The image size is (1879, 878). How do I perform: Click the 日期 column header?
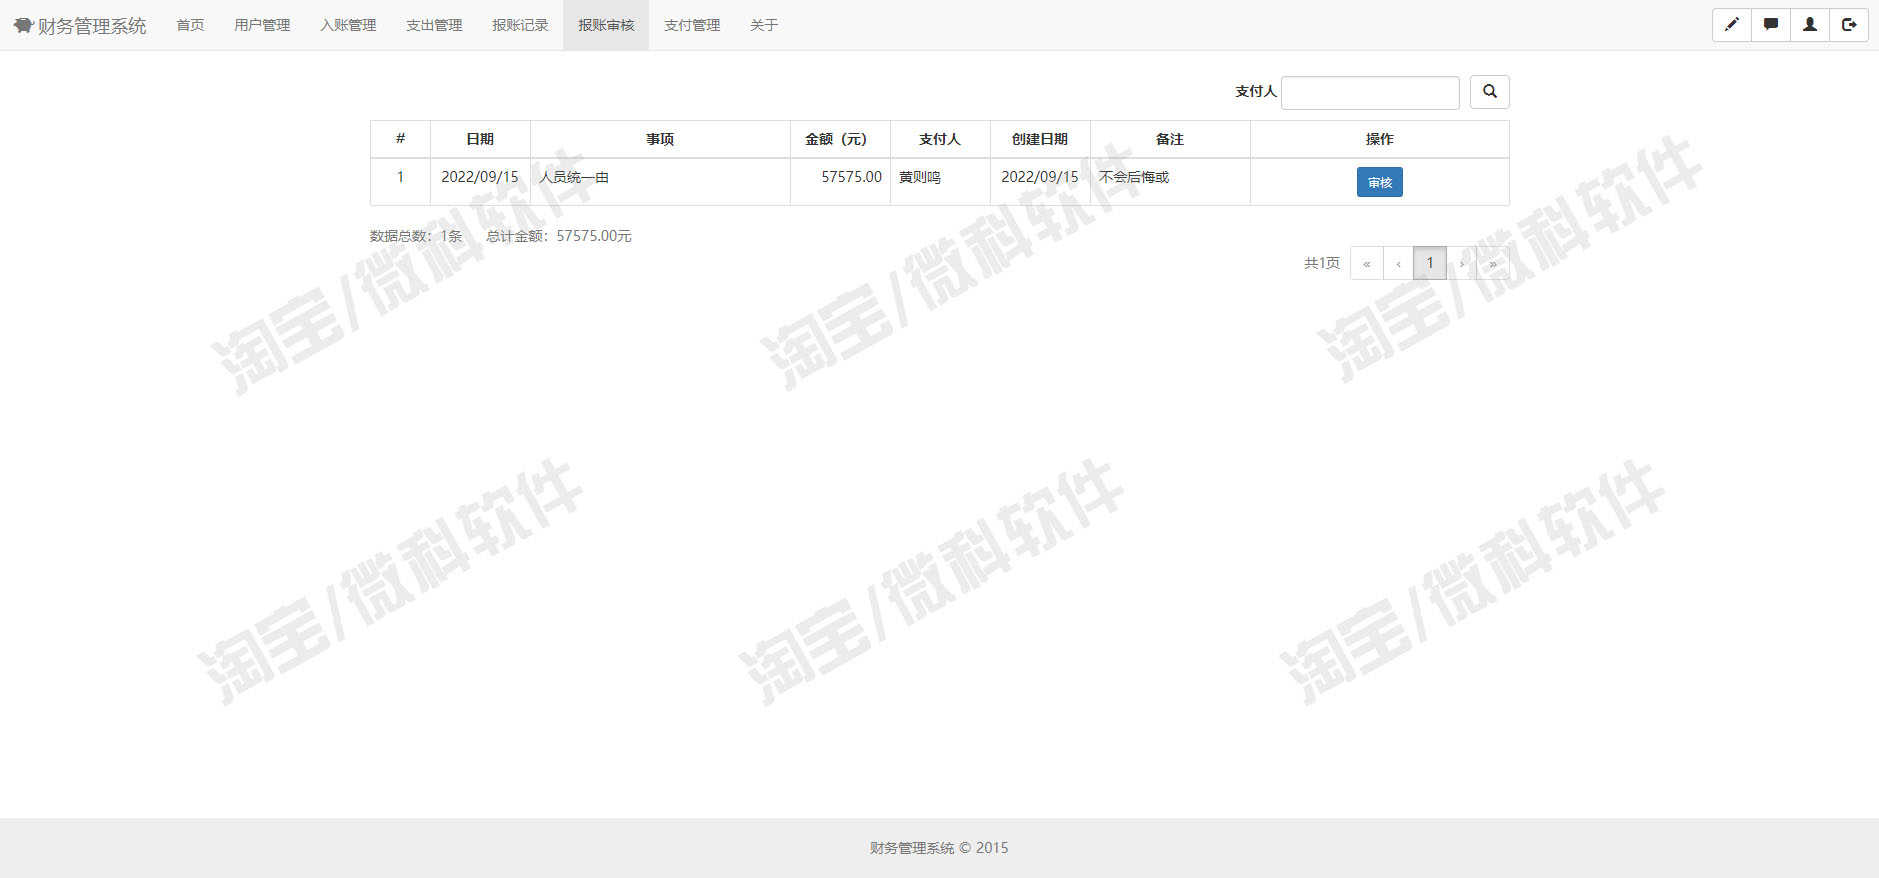coord(480,139)
